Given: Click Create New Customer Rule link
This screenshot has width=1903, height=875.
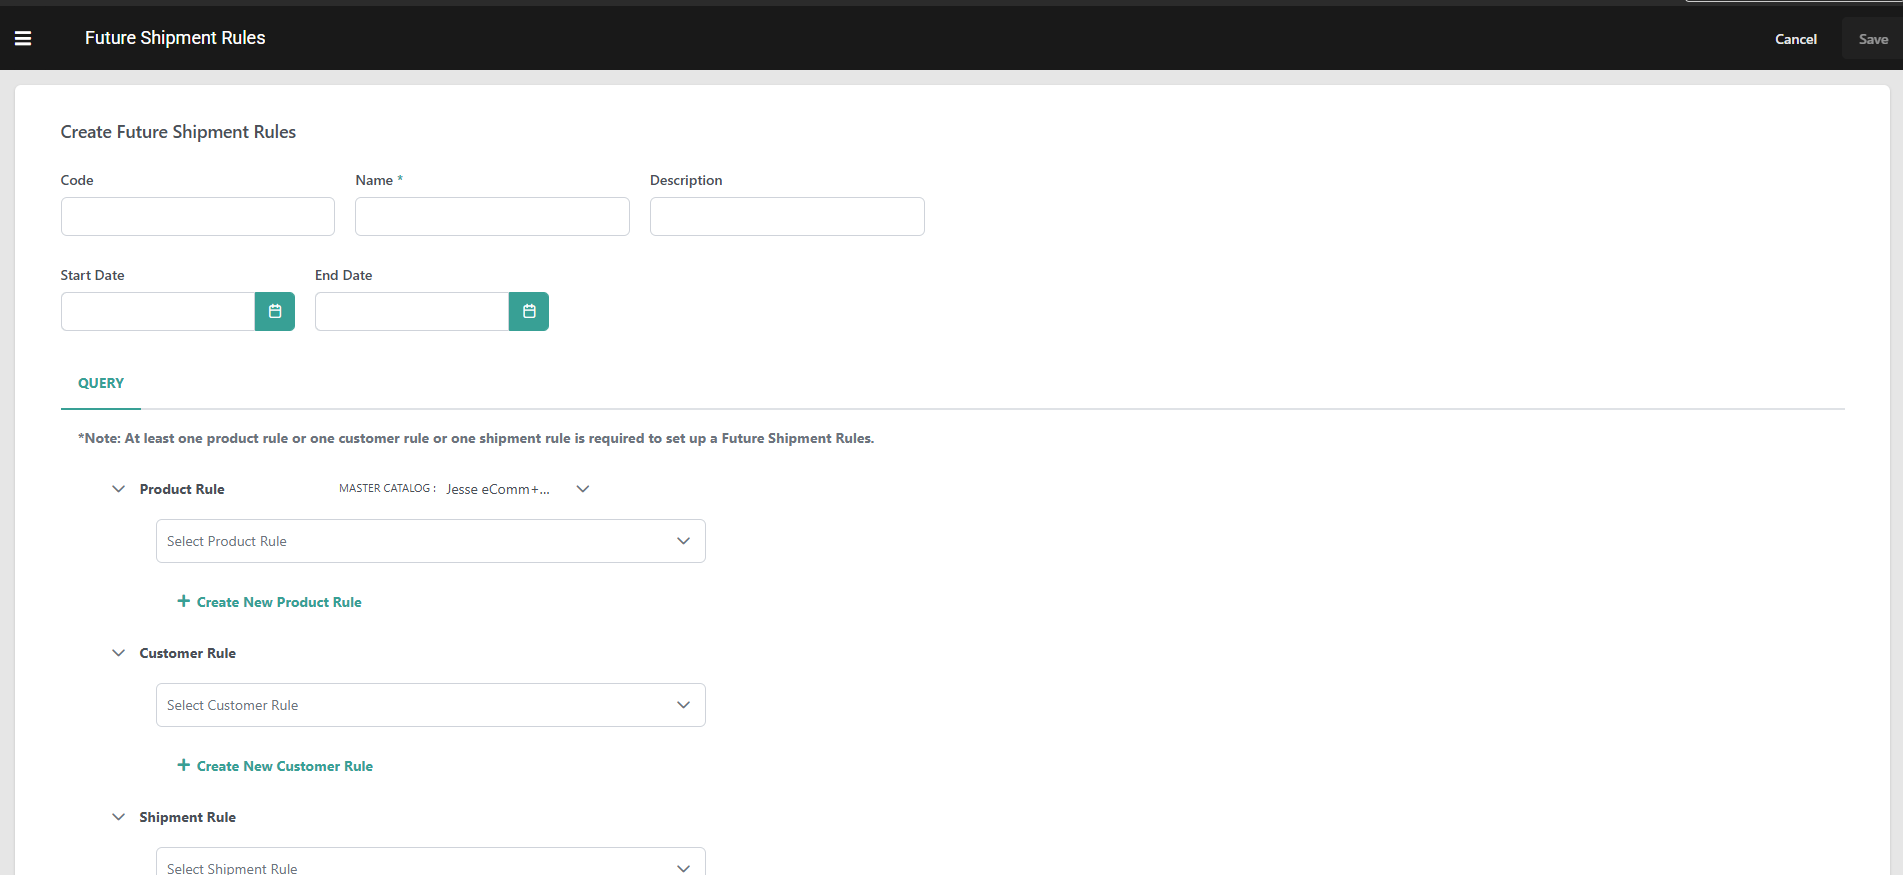Looking at the screenshot, I should 285,766.
